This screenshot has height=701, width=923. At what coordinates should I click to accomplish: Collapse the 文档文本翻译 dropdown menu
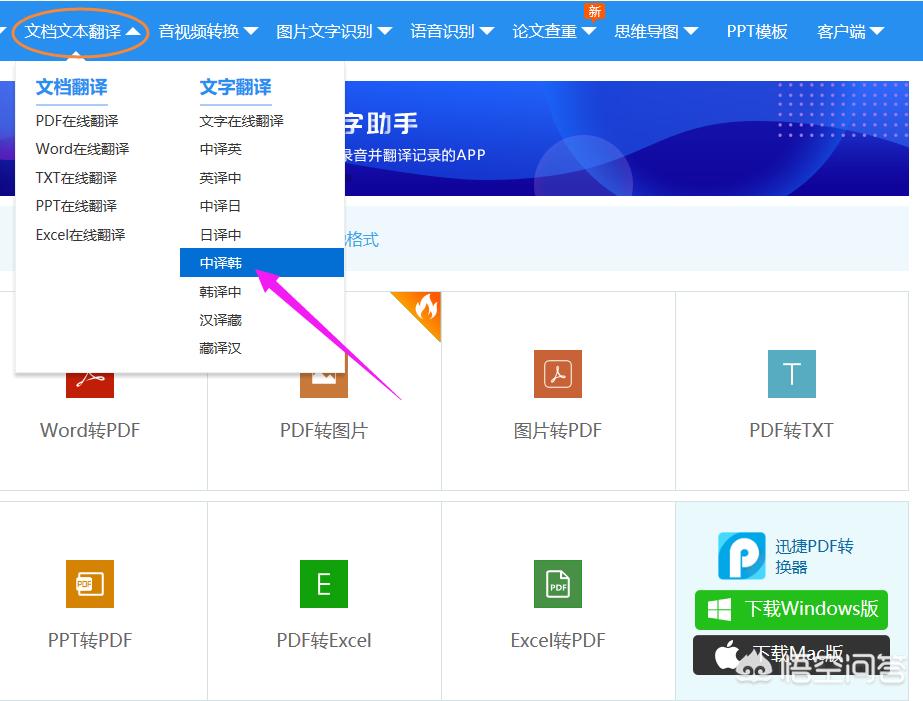82,31
